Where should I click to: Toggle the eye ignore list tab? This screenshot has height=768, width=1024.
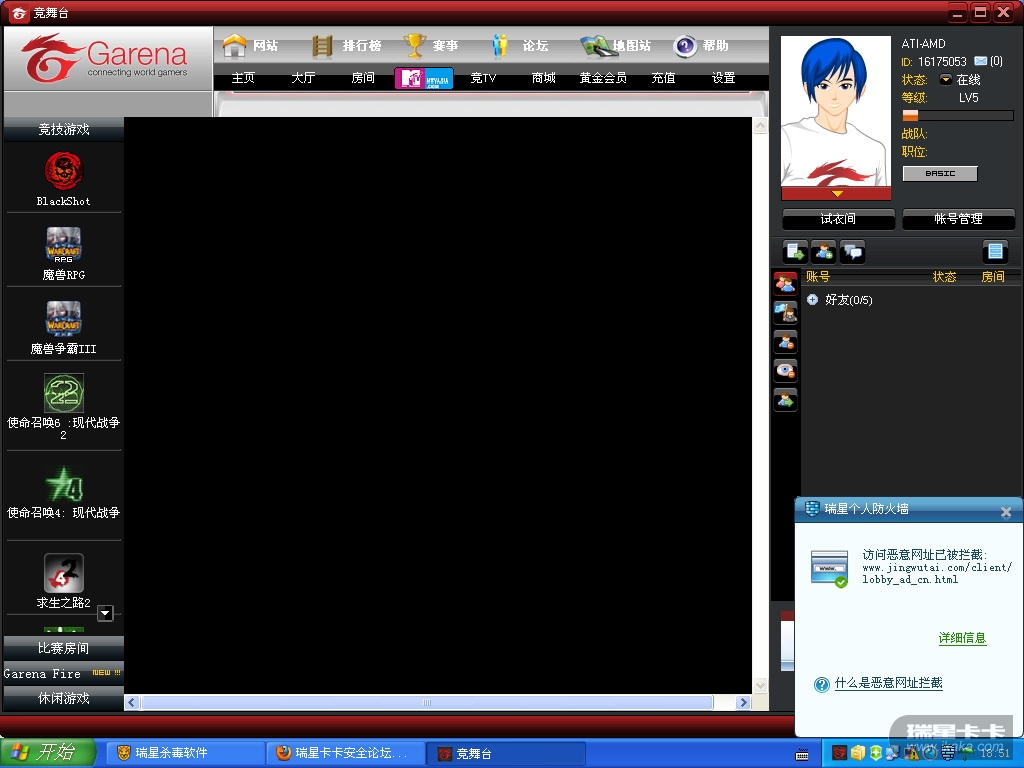pos(786,370)
